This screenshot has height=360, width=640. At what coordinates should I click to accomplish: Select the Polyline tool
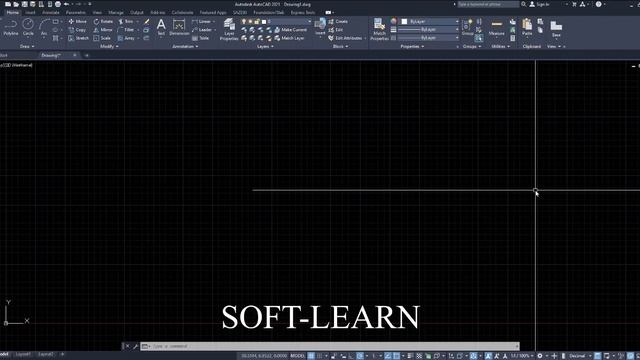(x=11, y=28)
